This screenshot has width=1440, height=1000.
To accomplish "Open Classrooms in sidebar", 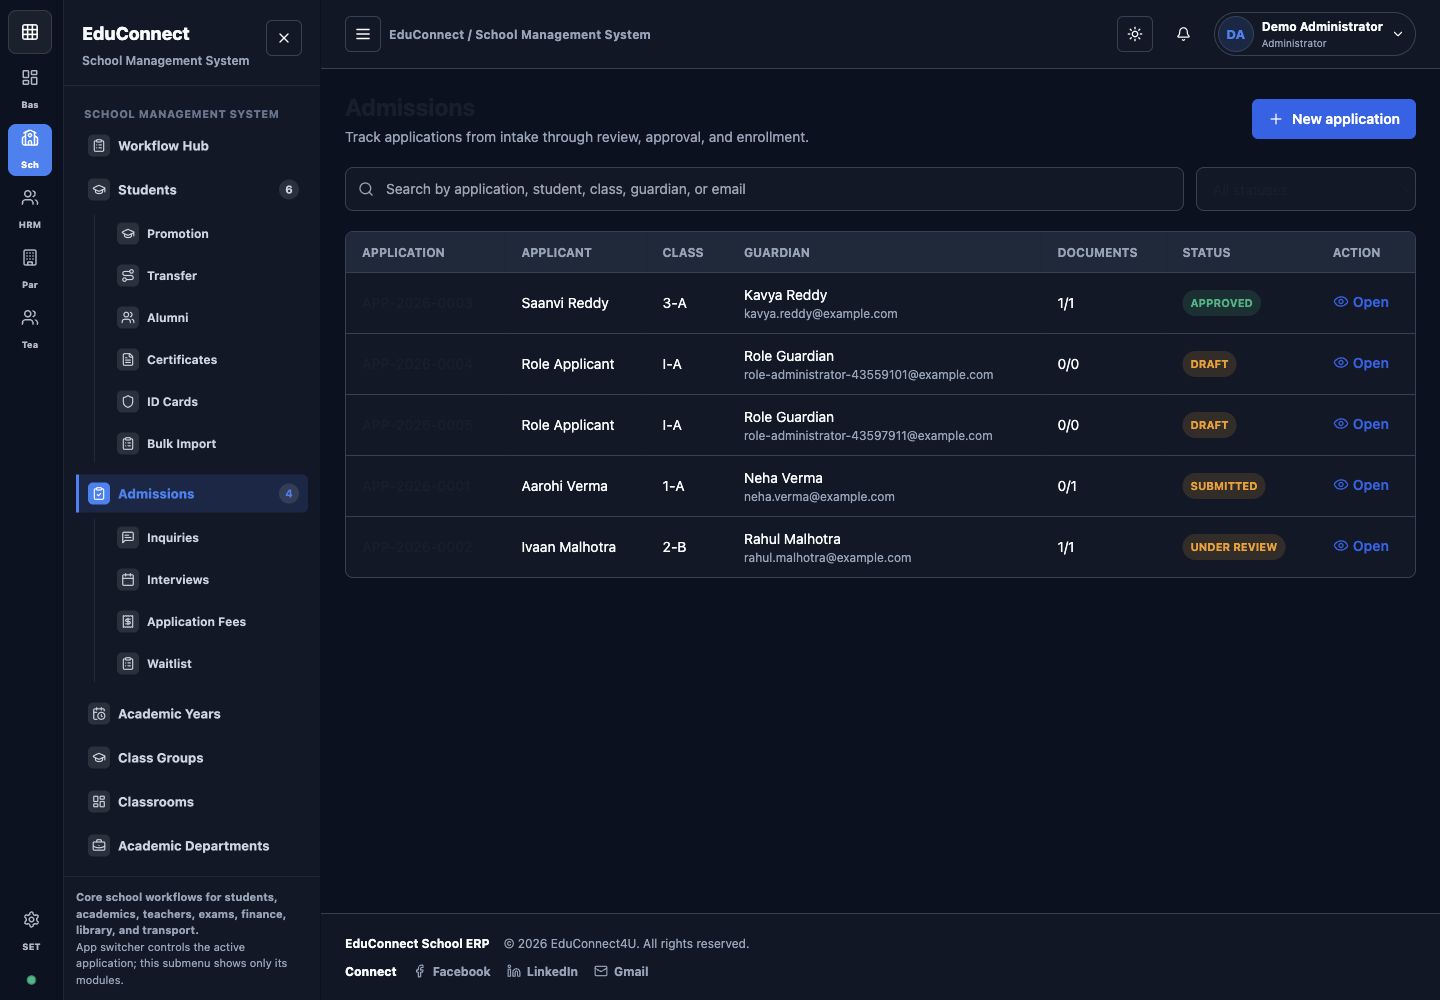I will click(x=192, y=802).
